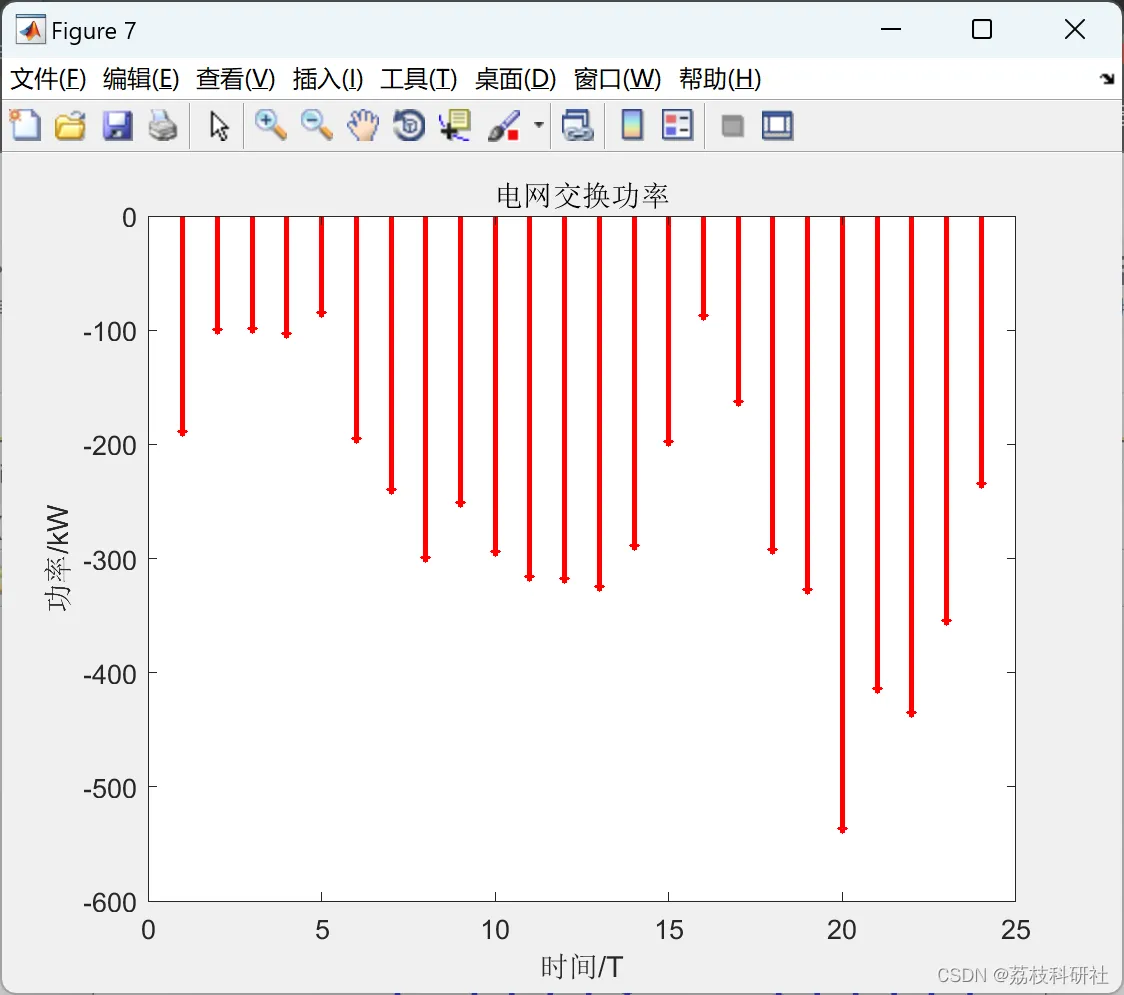
Task: Click the stem marker at time 1
Action: point(183,432)
